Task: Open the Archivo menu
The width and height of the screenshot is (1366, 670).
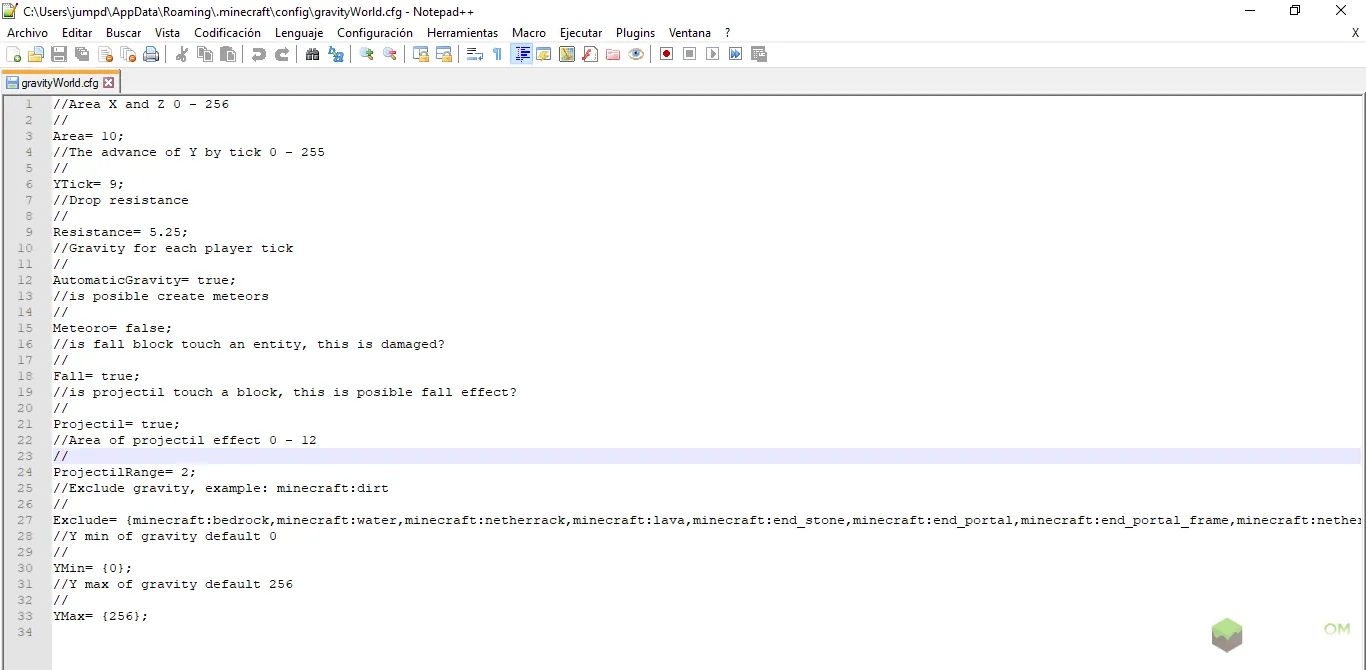Action: [27, 33]
